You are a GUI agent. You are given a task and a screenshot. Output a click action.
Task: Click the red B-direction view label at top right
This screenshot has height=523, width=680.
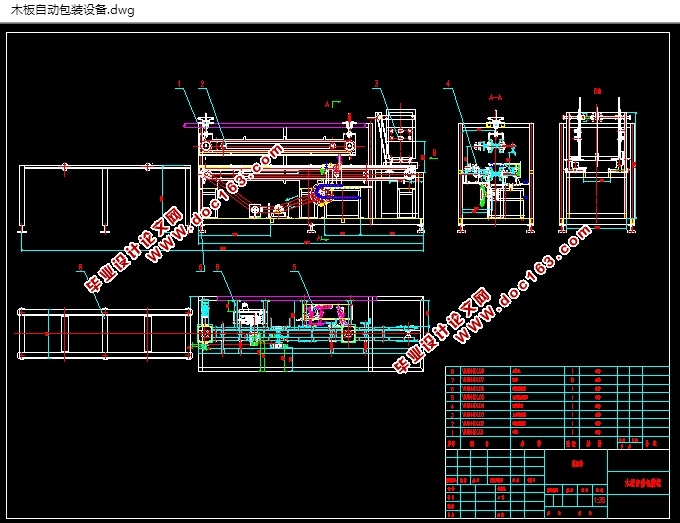coord(597,91)
